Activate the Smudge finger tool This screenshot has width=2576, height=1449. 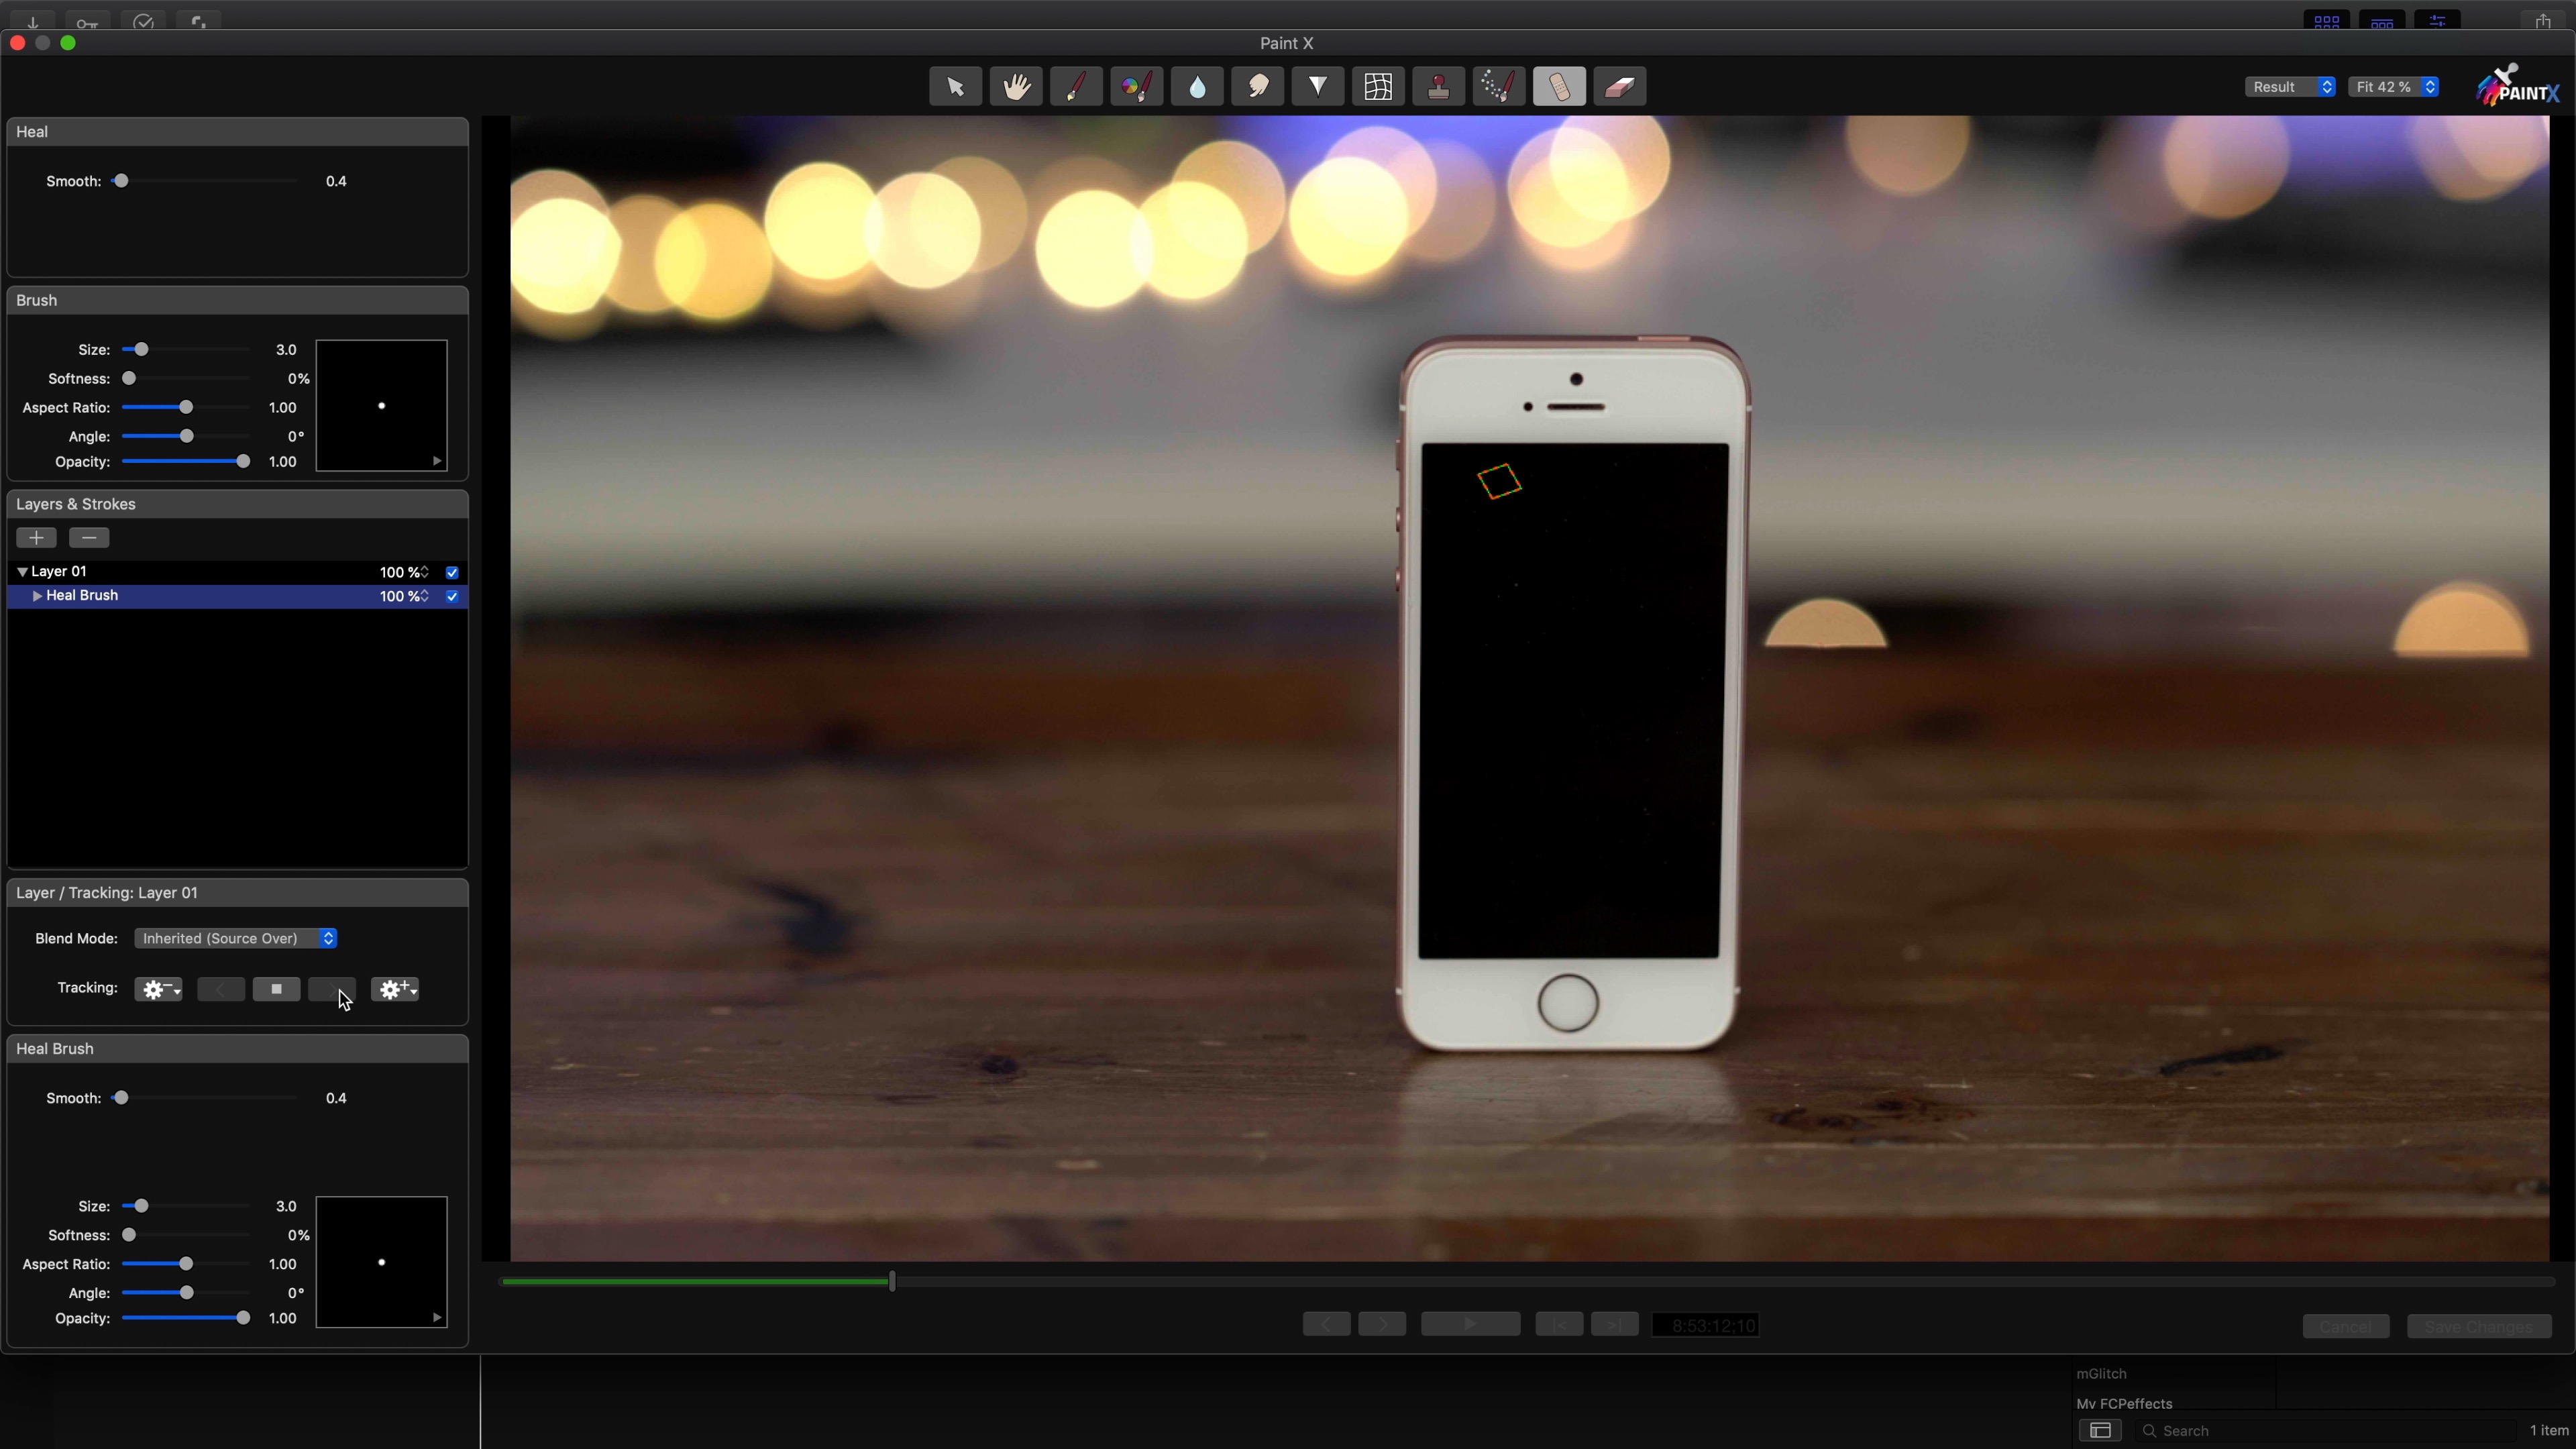click(x=1258, y=87)
